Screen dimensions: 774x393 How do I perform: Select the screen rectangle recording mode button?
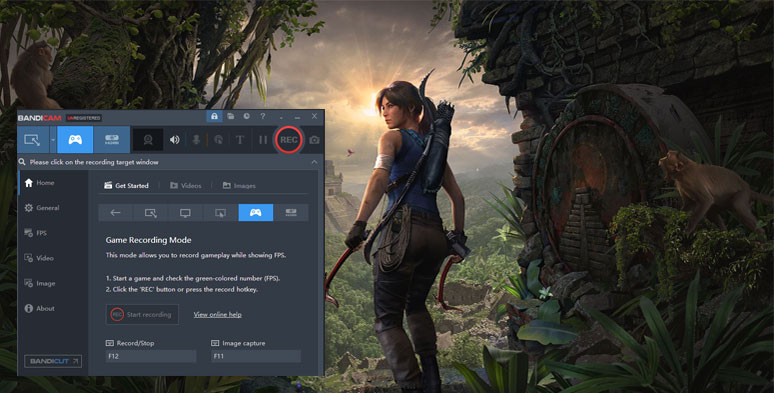coord(33,140)
